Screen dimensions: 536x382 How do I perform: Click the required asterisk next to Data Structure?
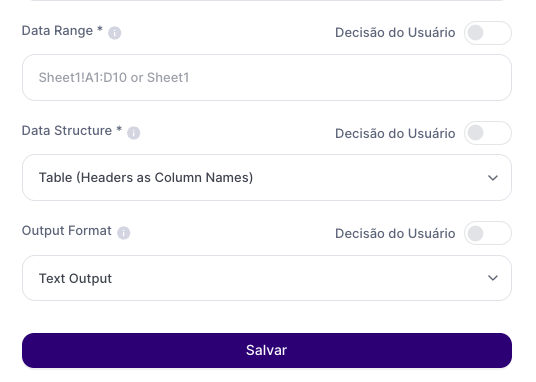point(119,129)
